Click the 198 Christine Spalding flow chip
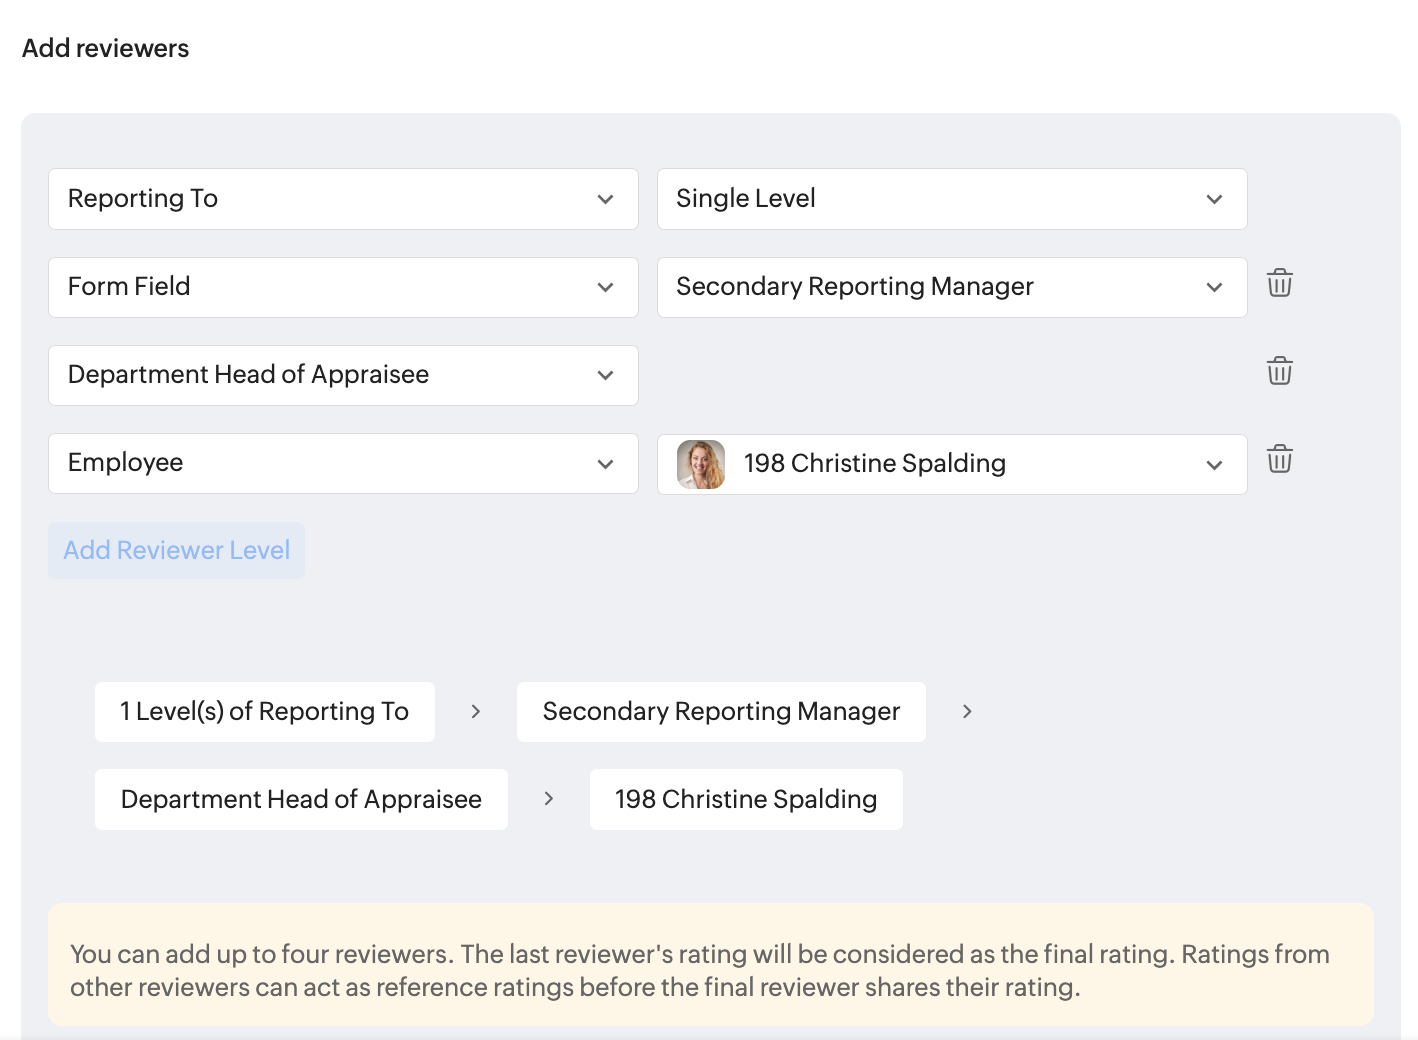This screenshot has width=1418, height=1040. (x=746, y=799)
